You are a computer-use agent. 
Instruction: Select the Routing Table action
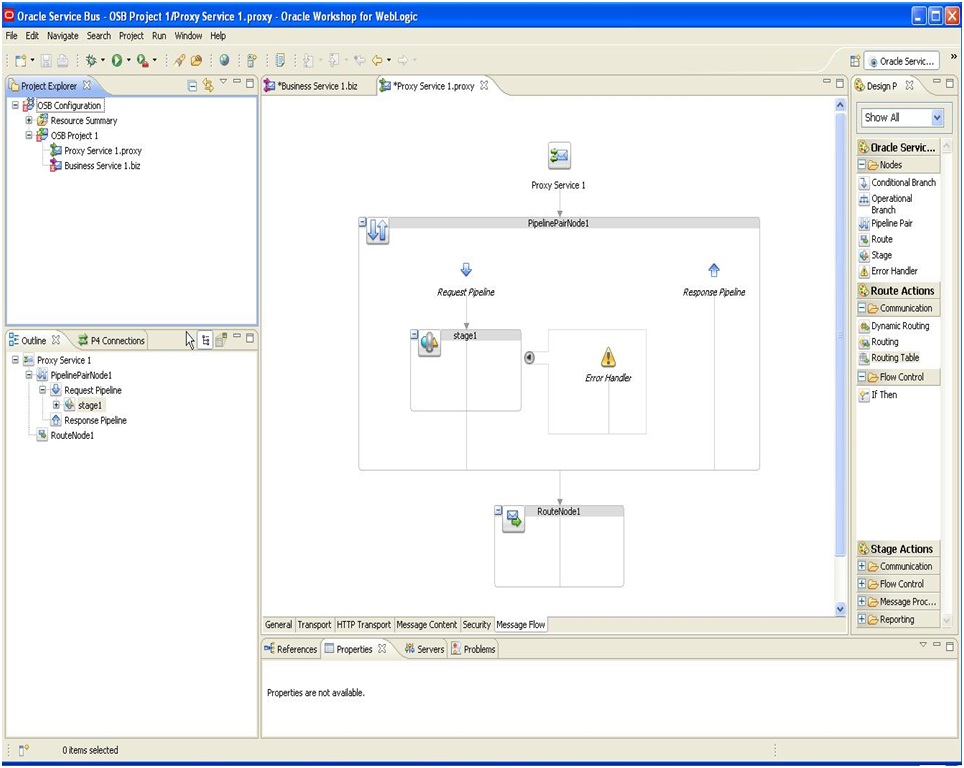tap(899, 358)
